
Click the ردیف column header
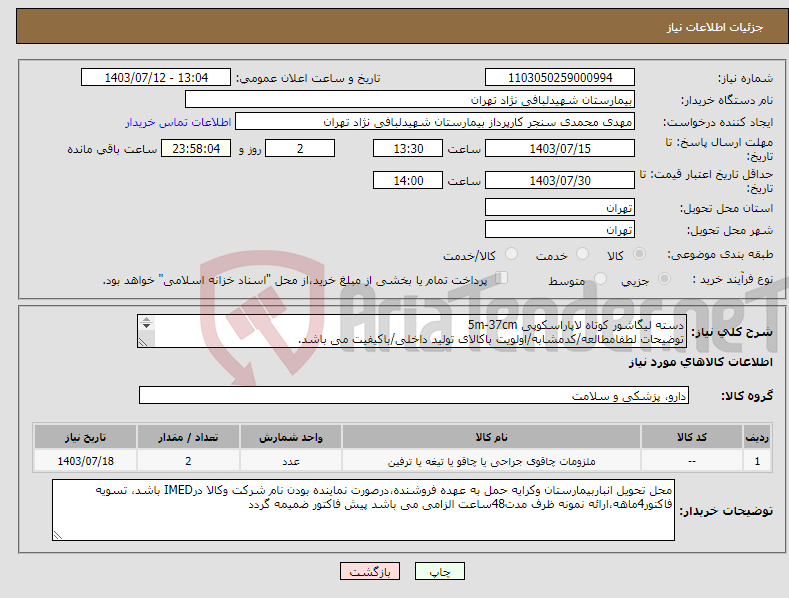(x=757, y=437)
